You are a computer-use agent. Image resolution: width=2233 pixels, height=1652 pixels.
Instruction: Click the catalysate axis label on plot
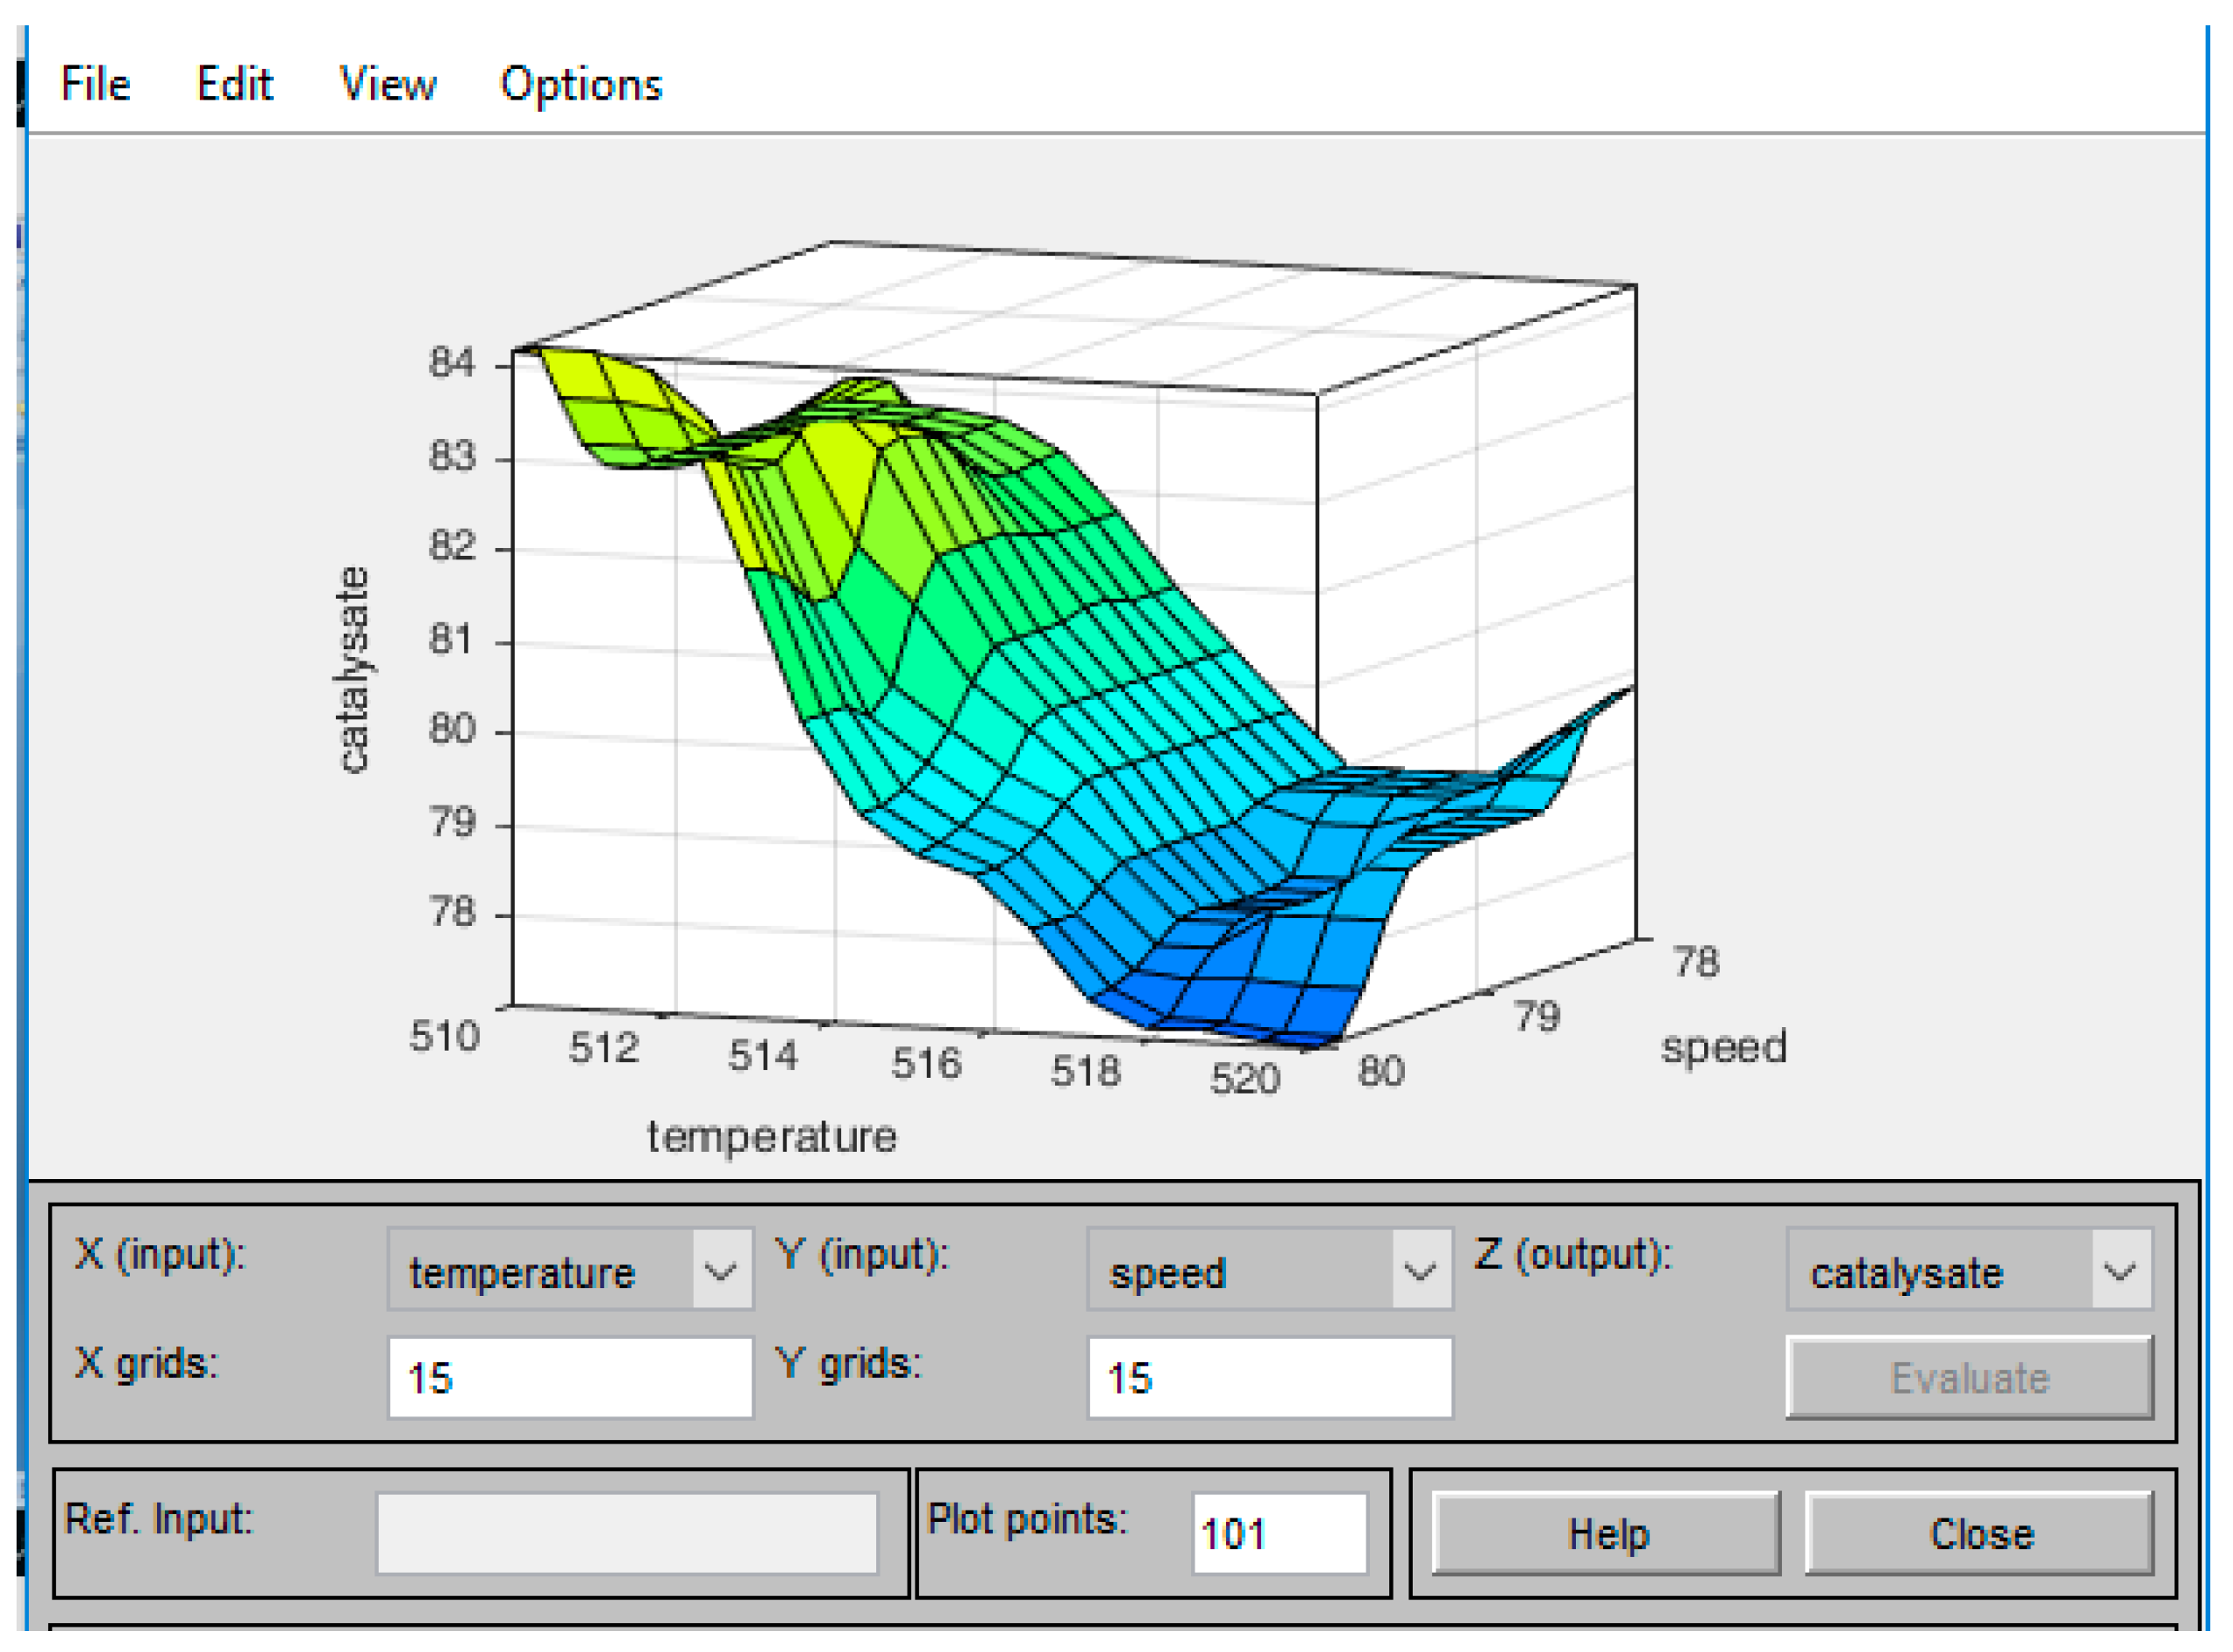pyautogui.click(x=352, y=670)
